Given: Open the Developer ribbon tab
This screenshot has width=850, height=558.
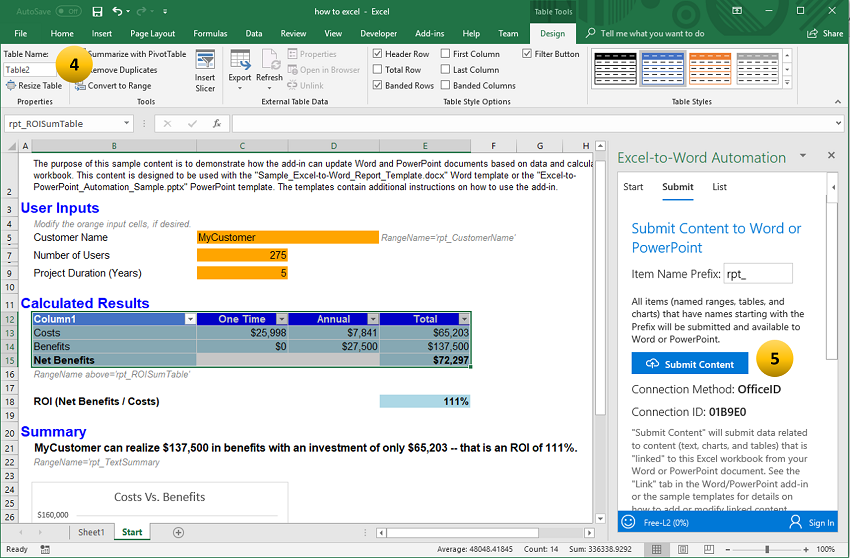Looking at the screenshot, I should pyautogui.click(x=378, y=34).
